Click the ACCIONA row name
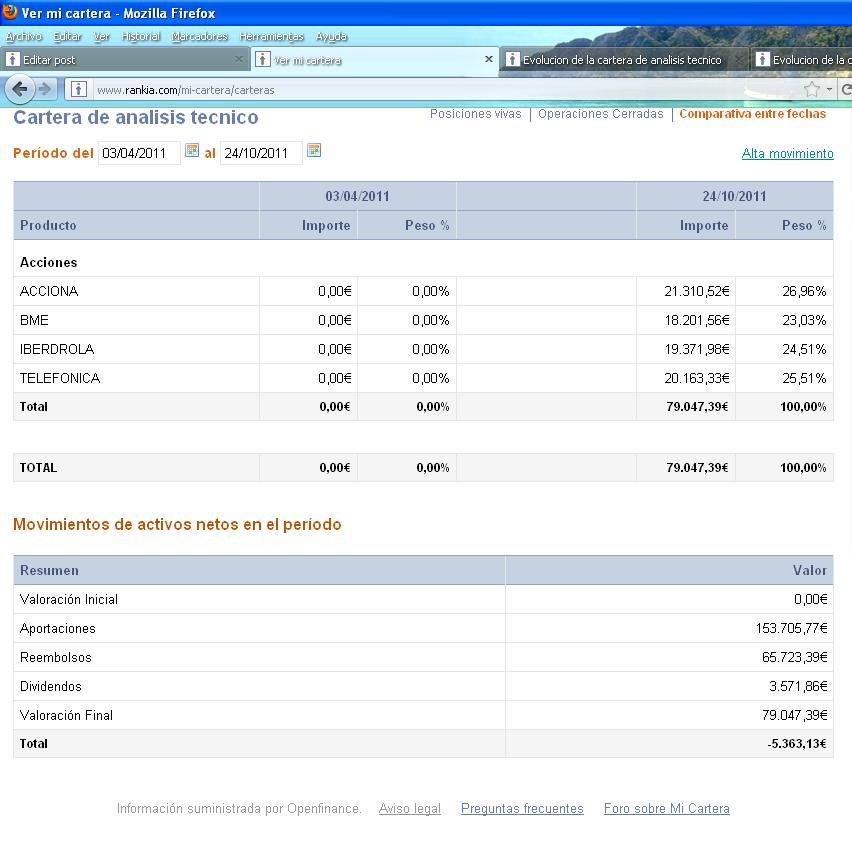Screen dimensions: 852x843 [49, 291]
